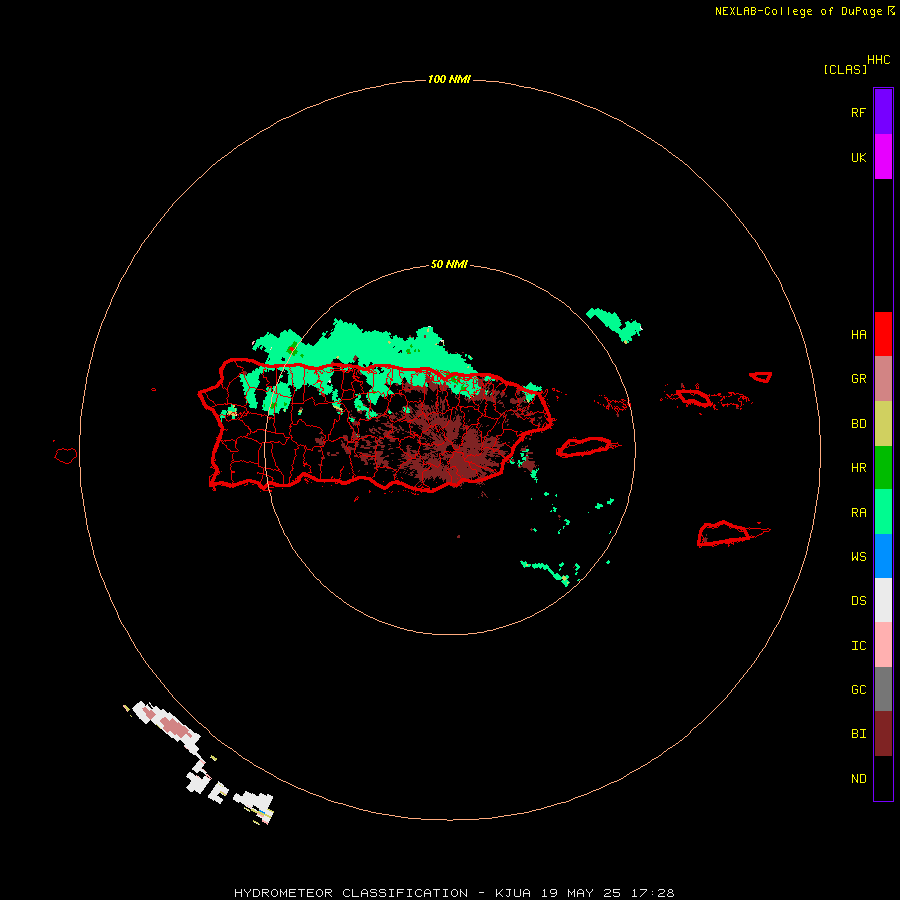Click the GR legend label
This screenshot has width=900, height=900.
tap(858, 379)
